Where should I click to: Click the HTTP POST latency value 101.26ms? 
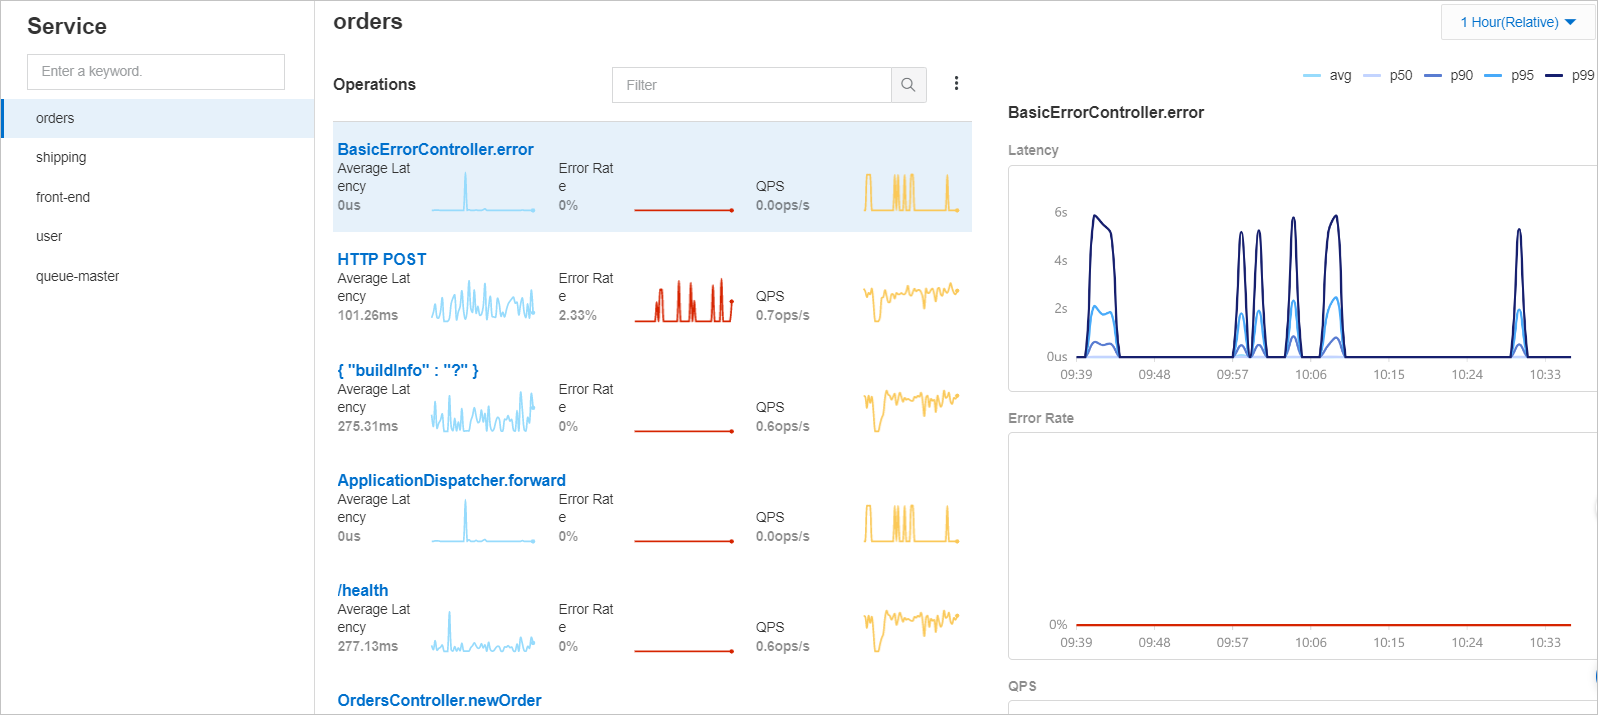[x=368, y=315]
